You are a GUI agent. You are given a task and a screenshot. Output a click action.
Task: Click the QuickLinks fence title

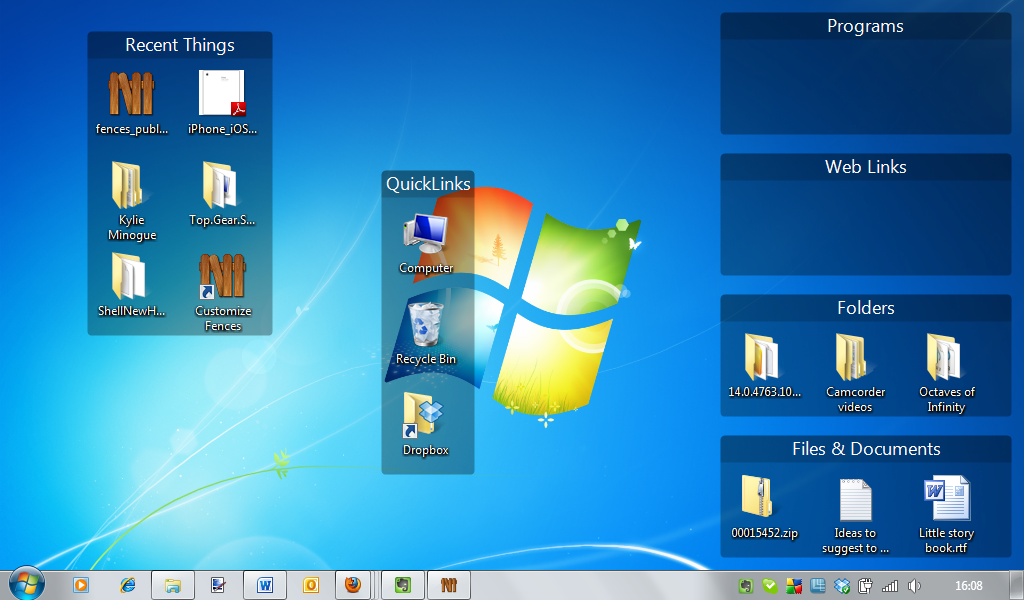click(x=428, y=184)
